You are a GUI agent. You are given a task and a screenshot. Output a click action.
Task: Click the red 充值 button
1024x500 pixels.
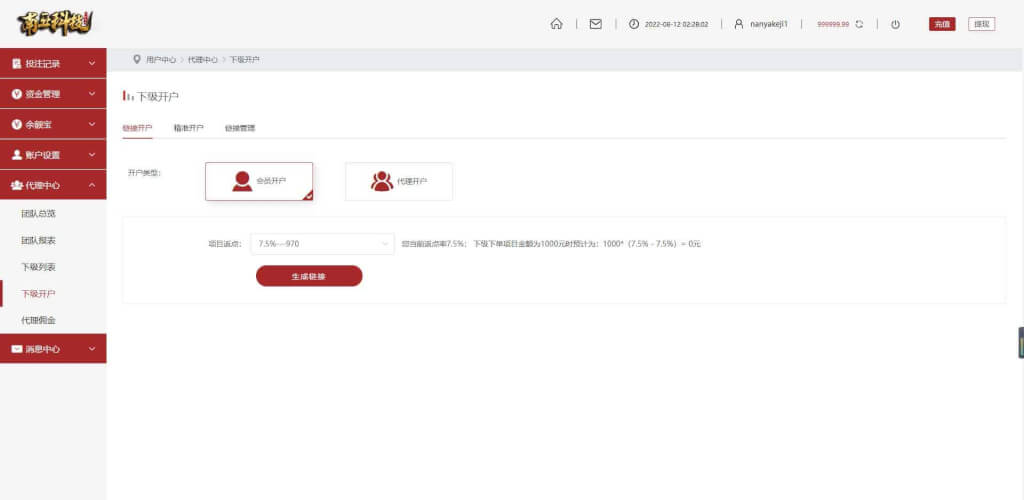(942, 24)
